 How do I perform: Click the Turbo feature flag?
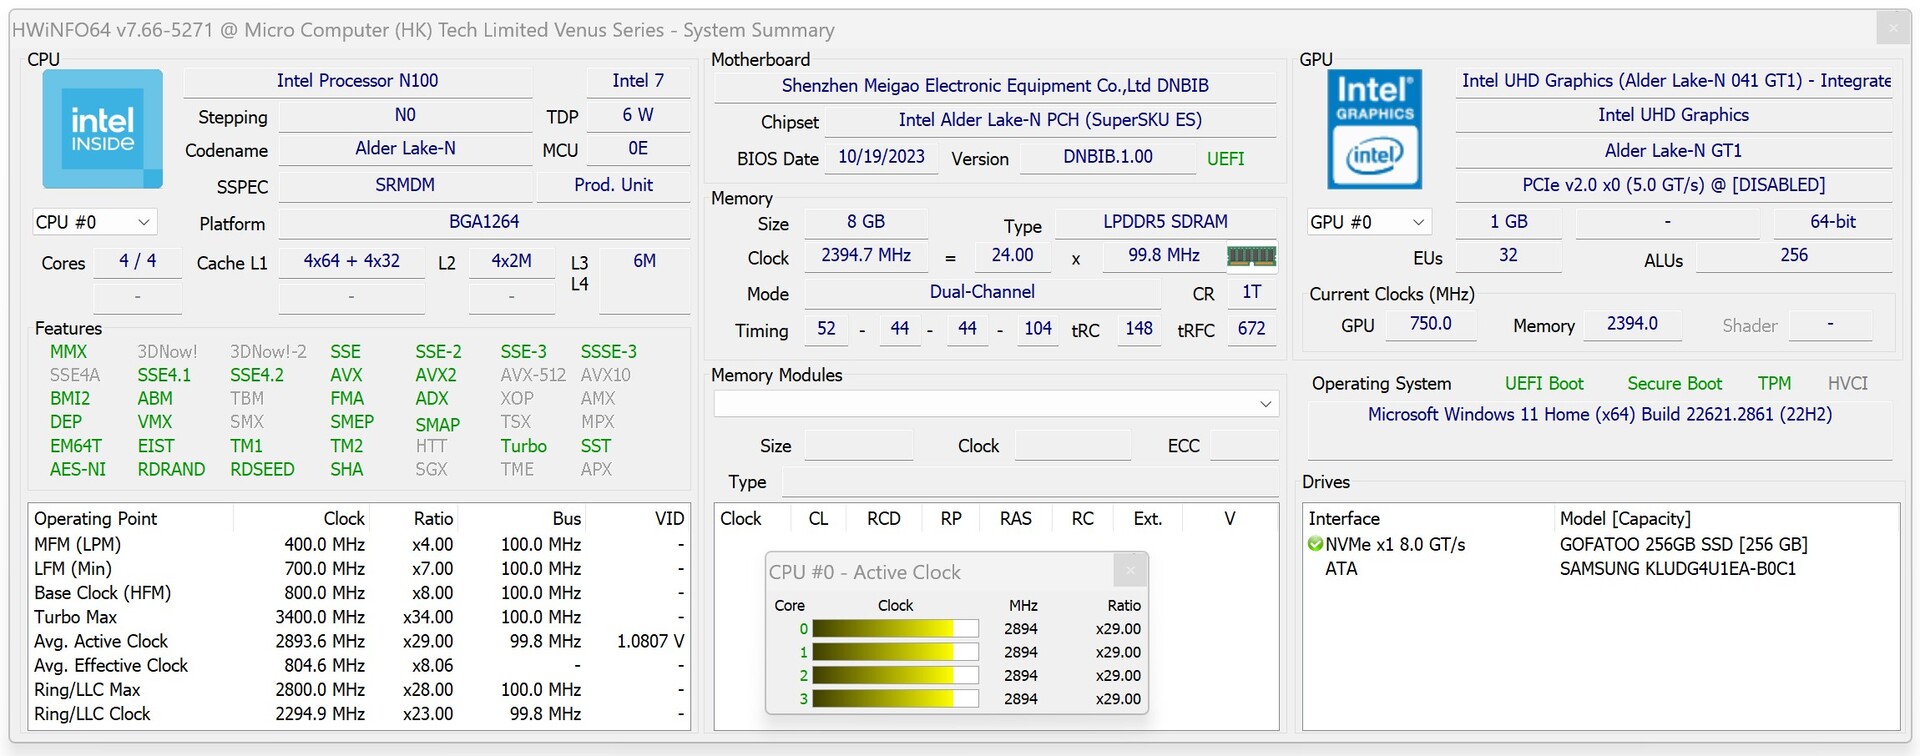coord(524,446)
